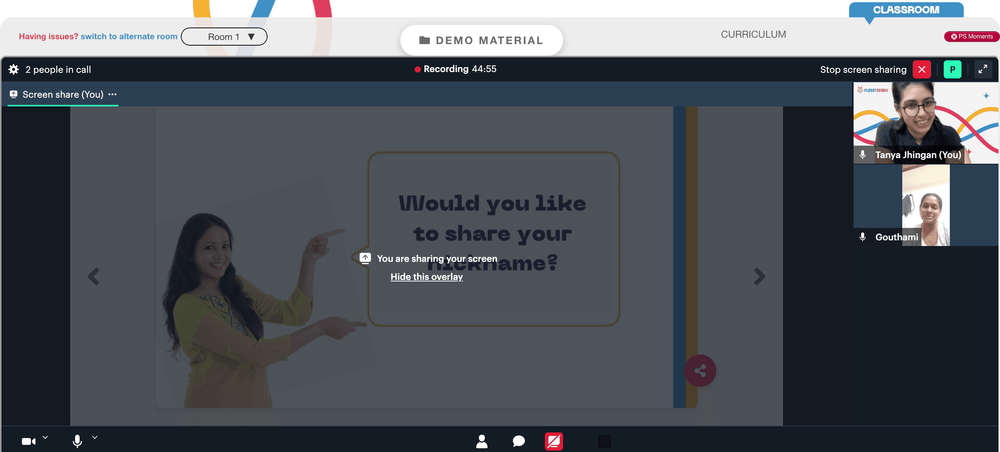The width and height of the screenshot is (1000, 452).
Task: Open more options dots beside Screen share (You)
Action: [112, 94]
